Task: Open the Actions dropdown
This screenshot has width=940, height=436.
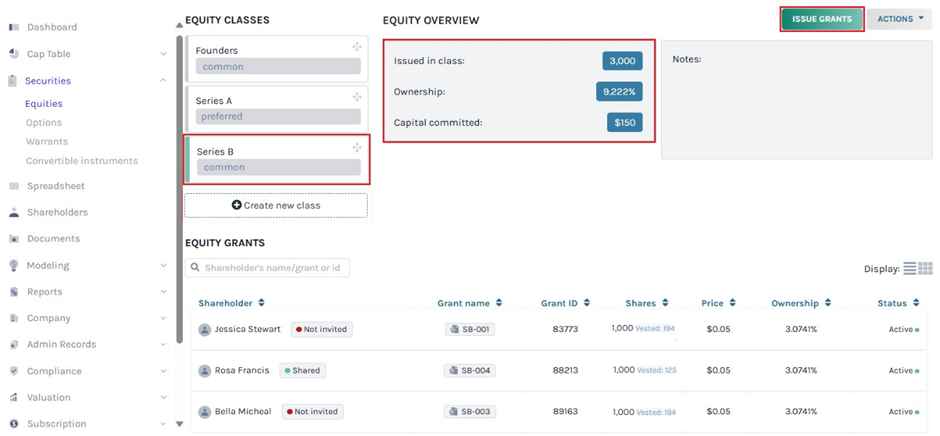Action: tap(898, 19)
